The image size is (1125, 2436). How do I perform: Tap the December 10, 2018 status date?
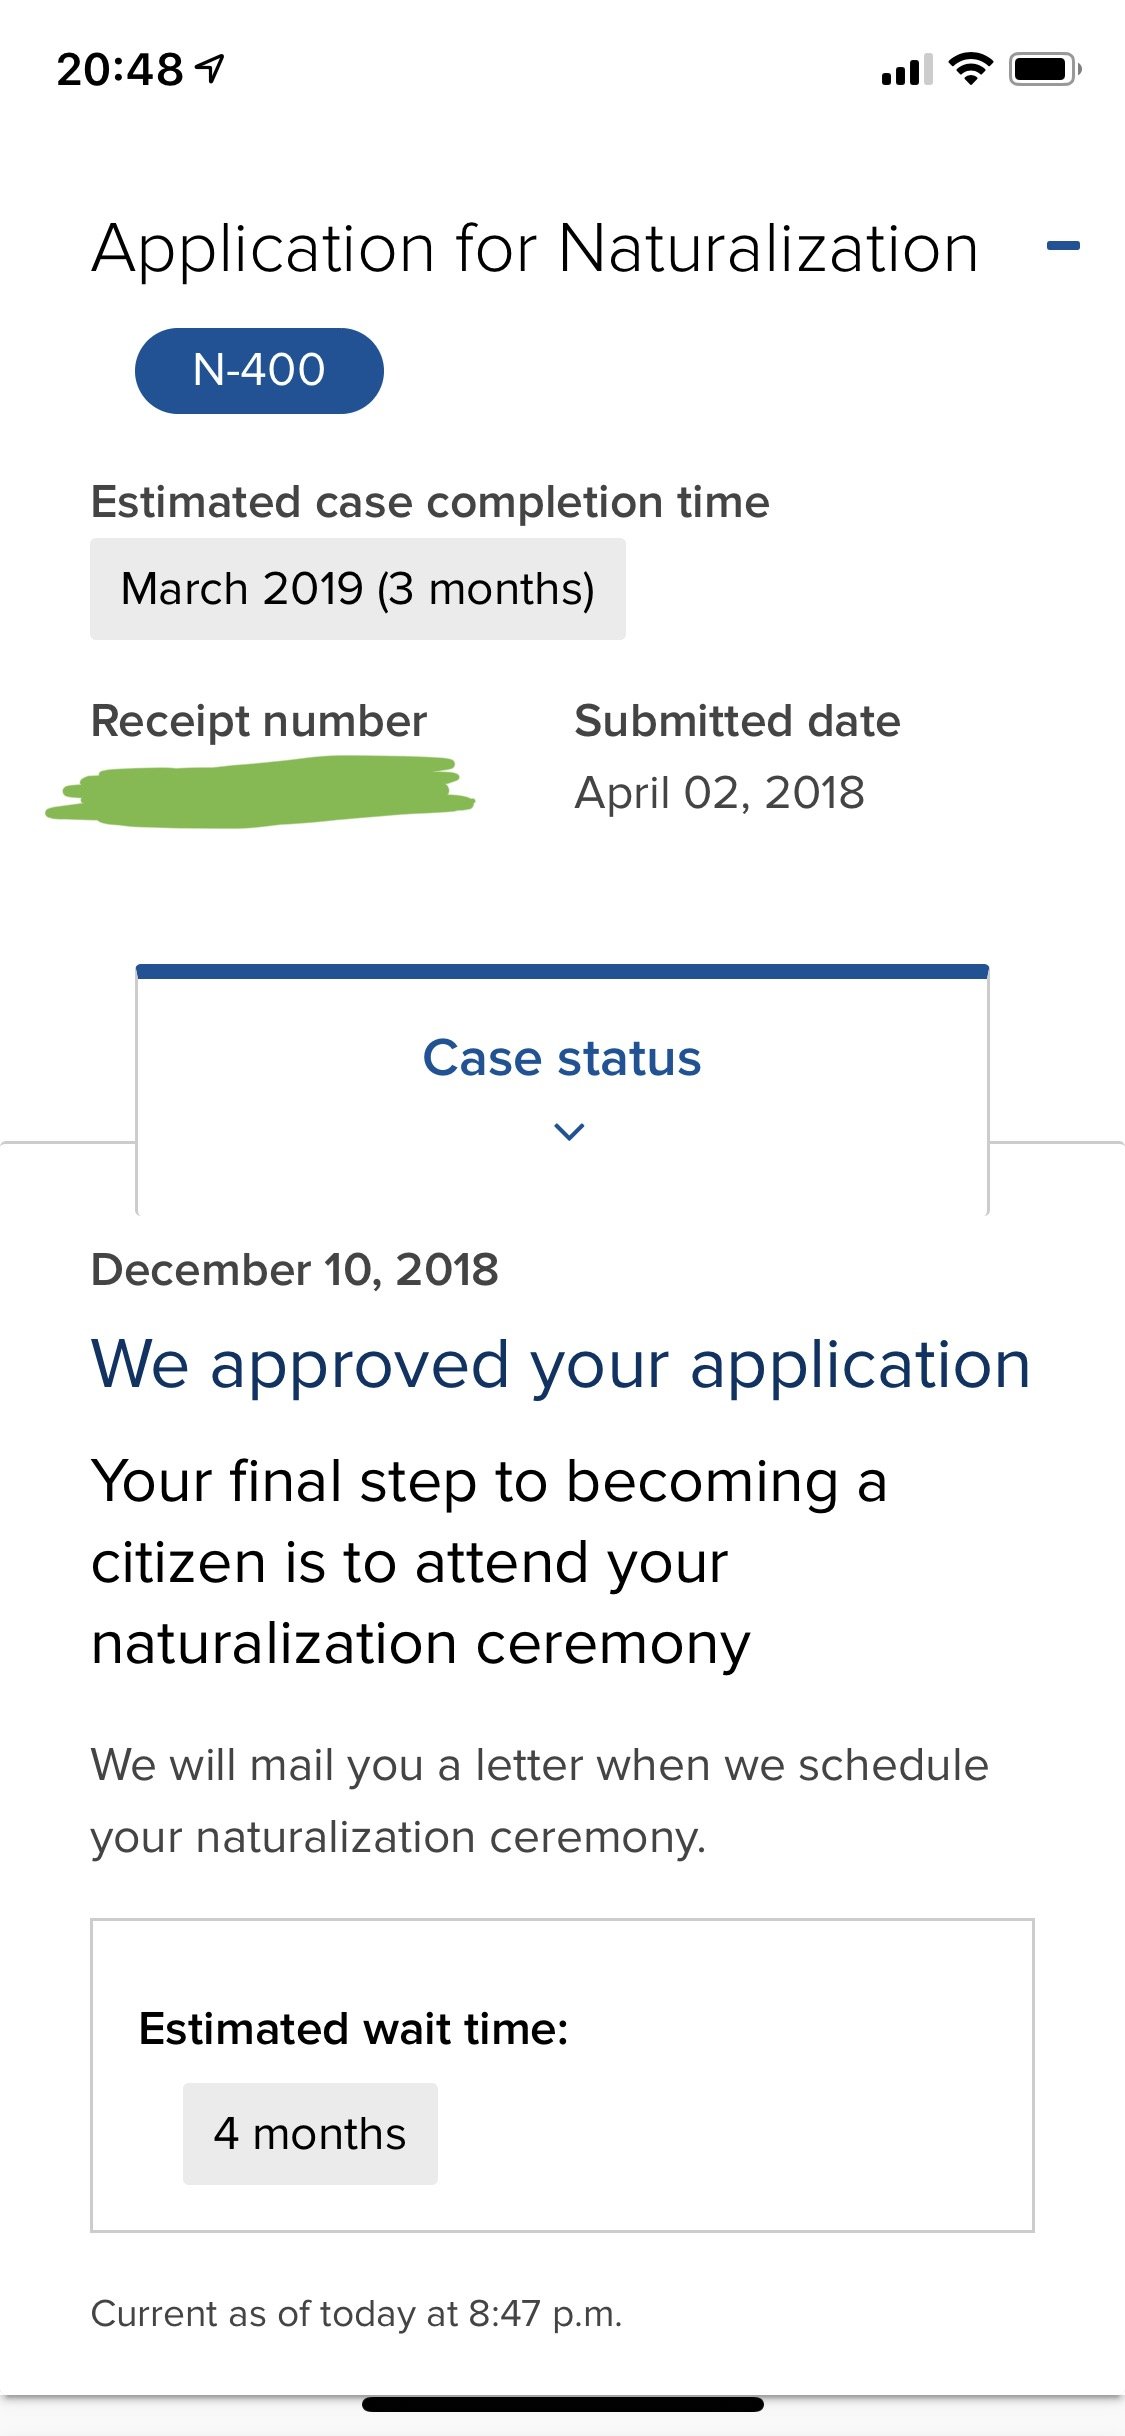(x=295, y=1270)
